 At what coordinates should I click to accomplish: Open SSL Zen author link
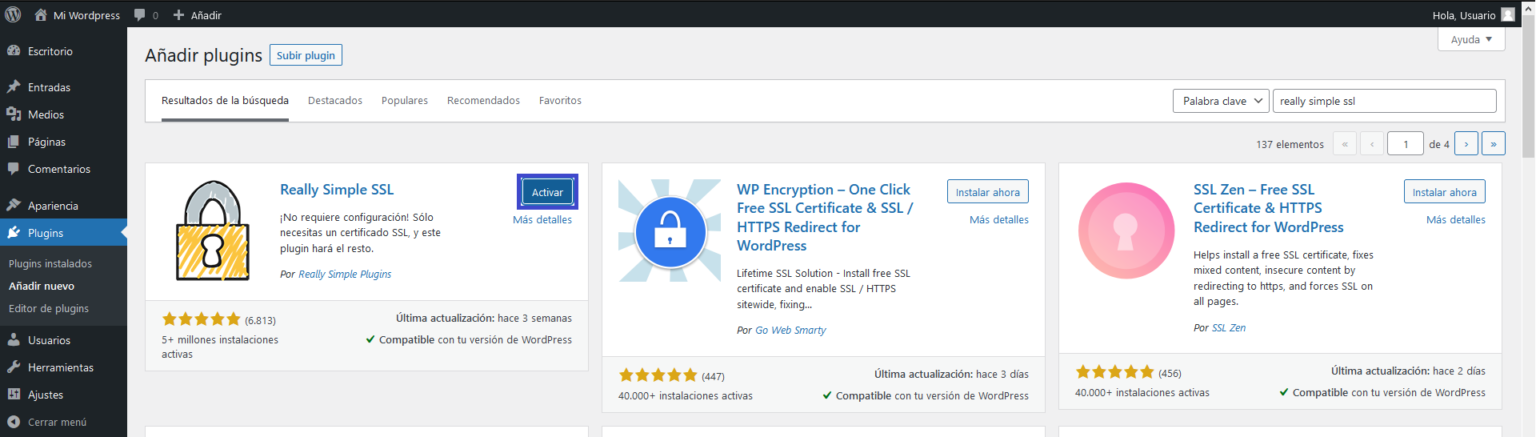click(x=1229, y=328)
